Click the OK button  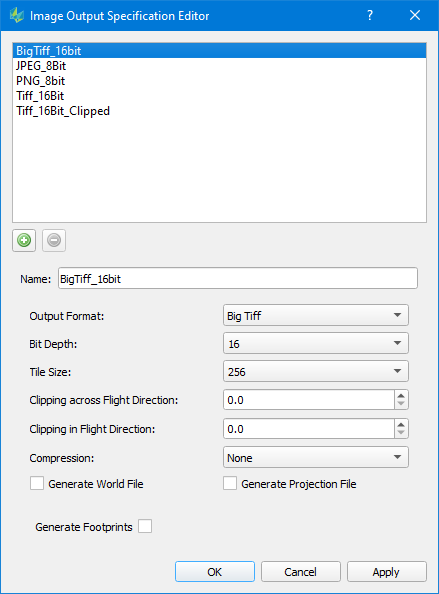pos(215,571)
